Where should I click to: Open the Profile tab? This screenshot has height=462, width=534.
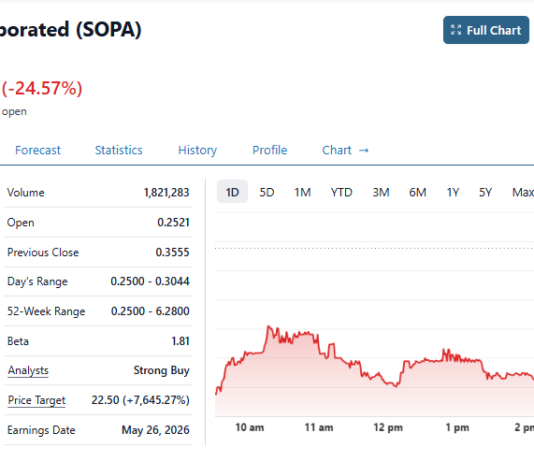pyautogui.click(x=270, y=150)
